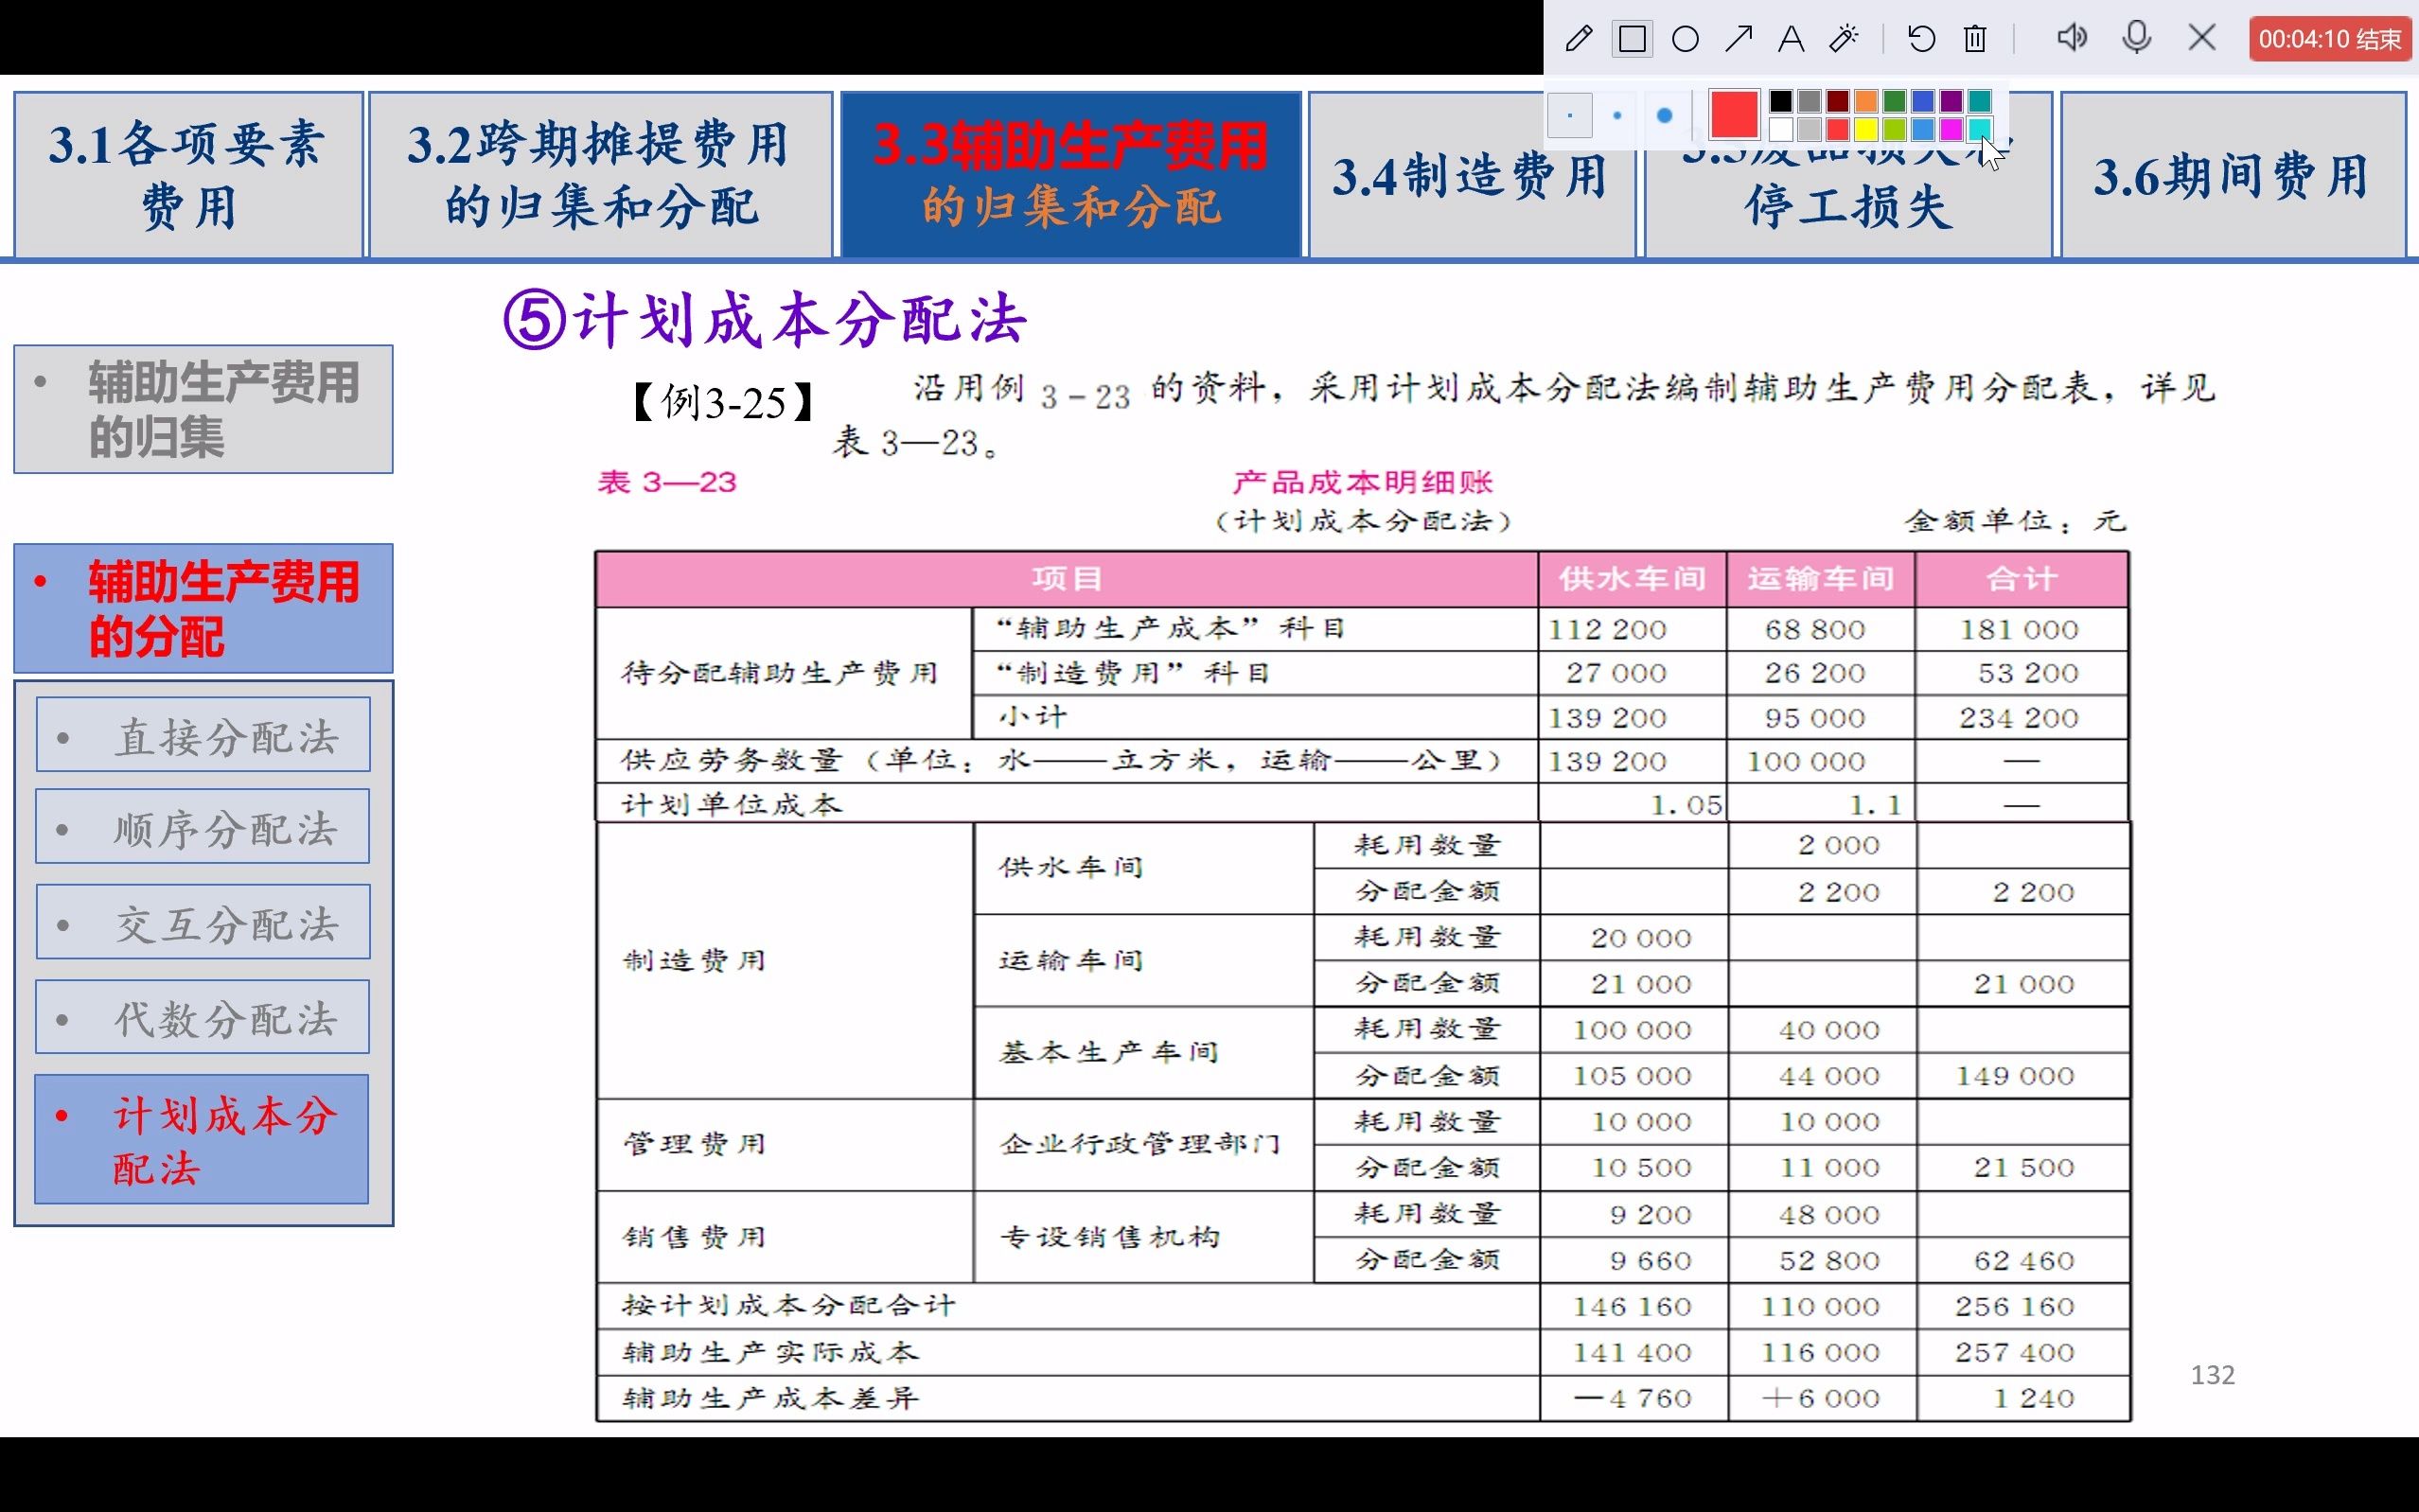Select 直接分配法 in sidebar
The image size is (2419, 1512).
click(x=203, y=735)
